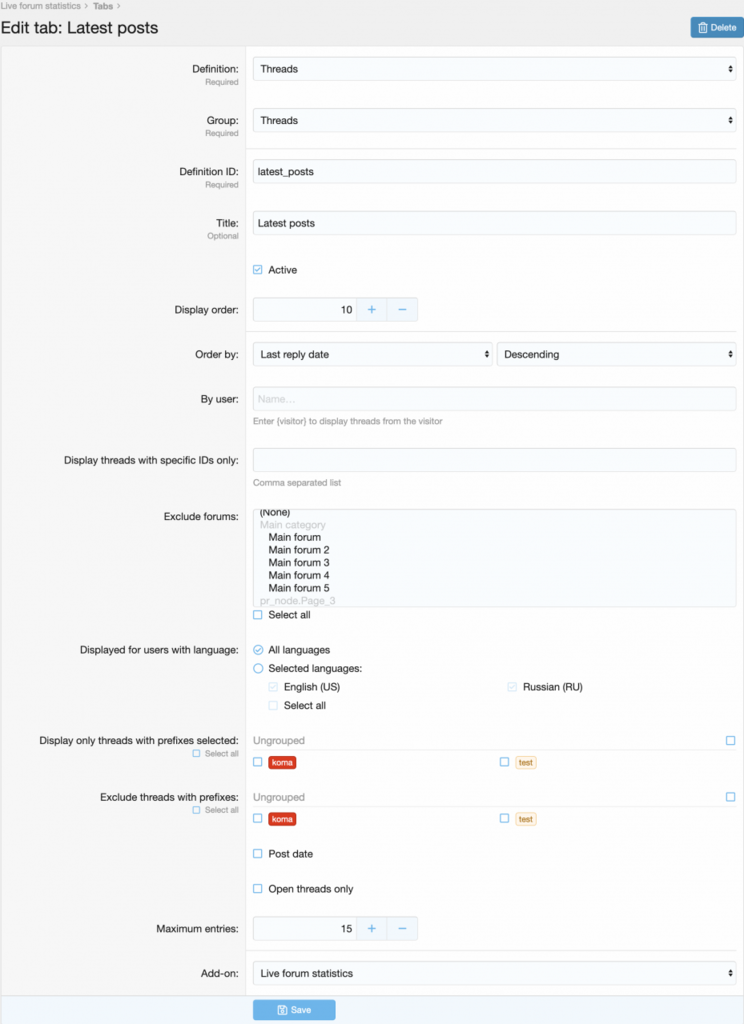Choose Selected languages radio option

click(x=258, y=668)
